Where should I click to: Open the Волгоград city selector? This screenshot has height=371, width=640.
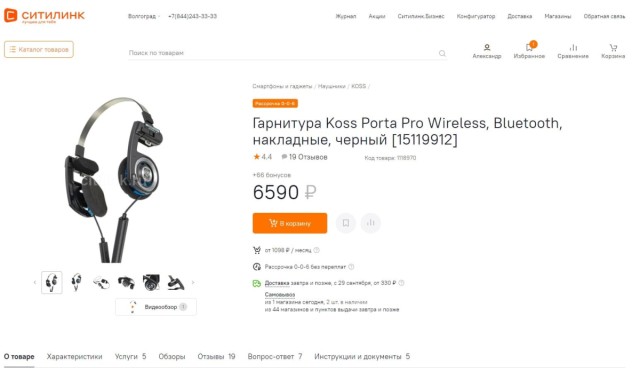(144, 16)
